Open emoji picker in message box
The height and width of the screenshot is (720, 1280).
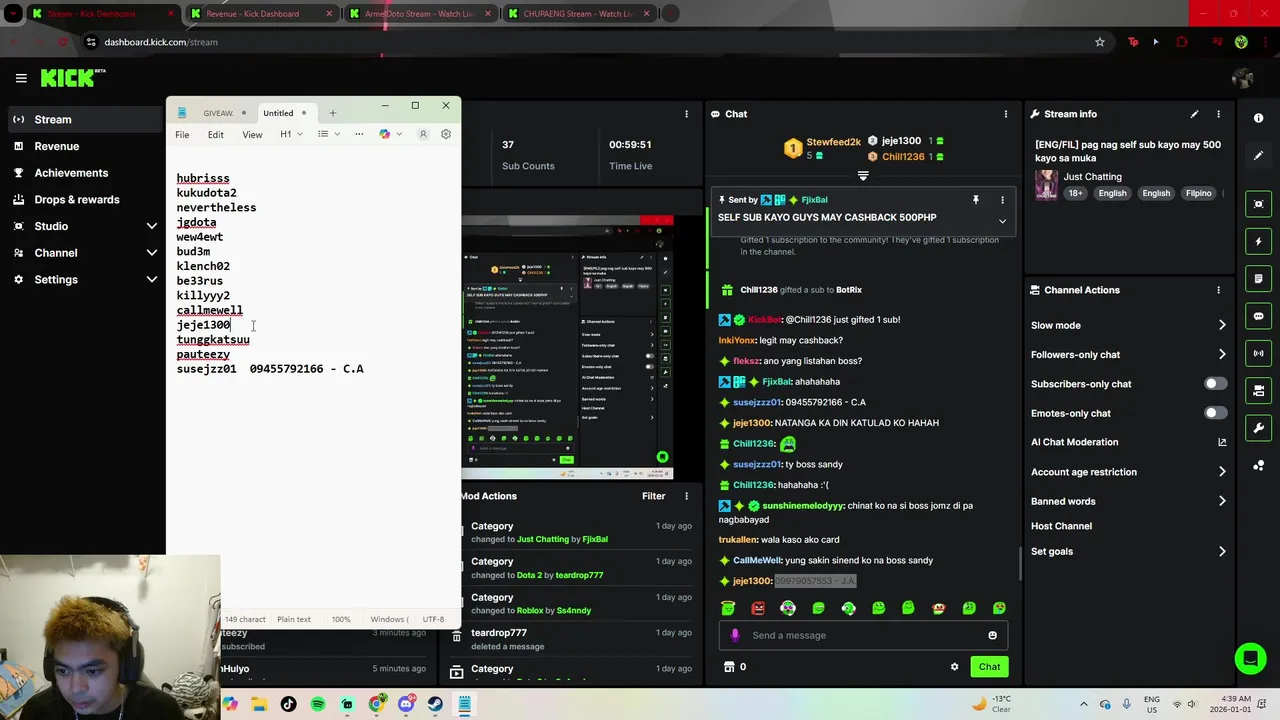pos(992,635)
